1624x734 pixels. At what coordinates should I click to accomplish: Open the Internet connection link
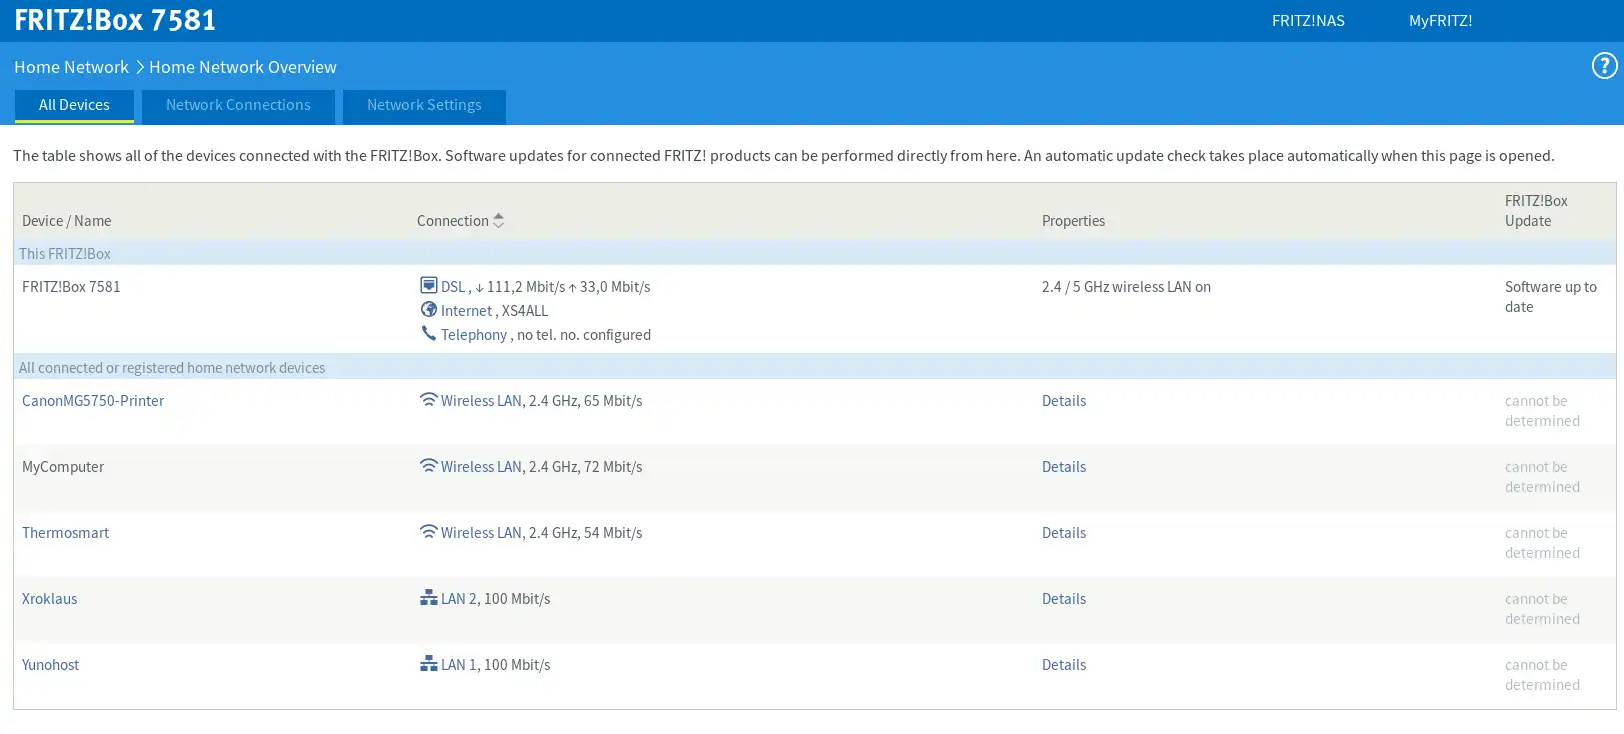[x=466, y=311]
